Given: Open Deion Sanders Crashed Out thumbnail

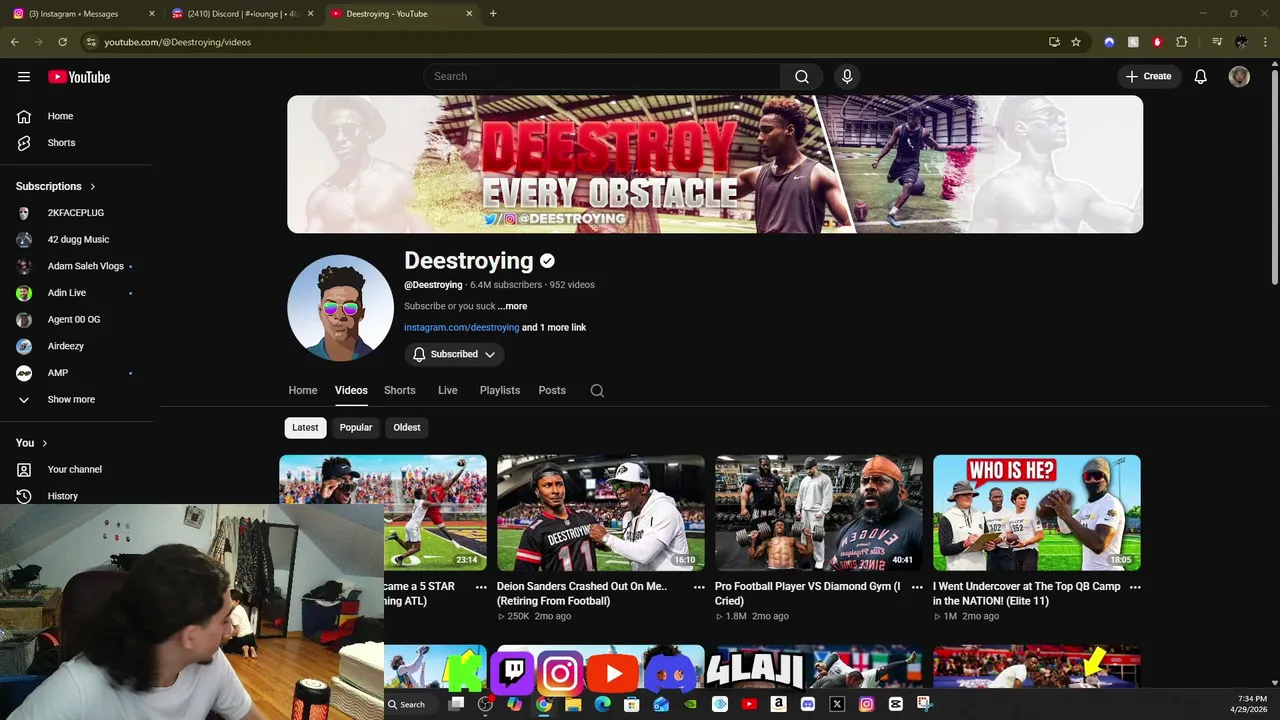Looking at the screenshot, I should (601, 512).
